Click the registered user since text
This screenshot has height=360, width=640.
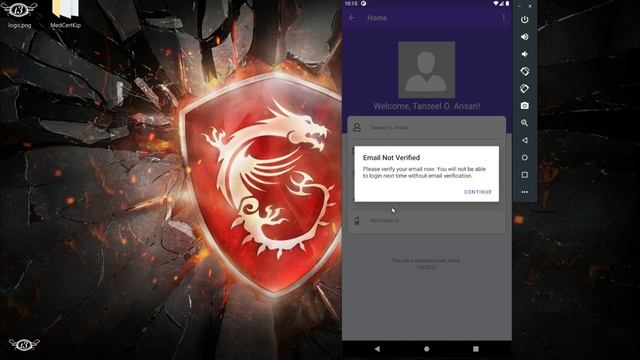pos(427,264)
